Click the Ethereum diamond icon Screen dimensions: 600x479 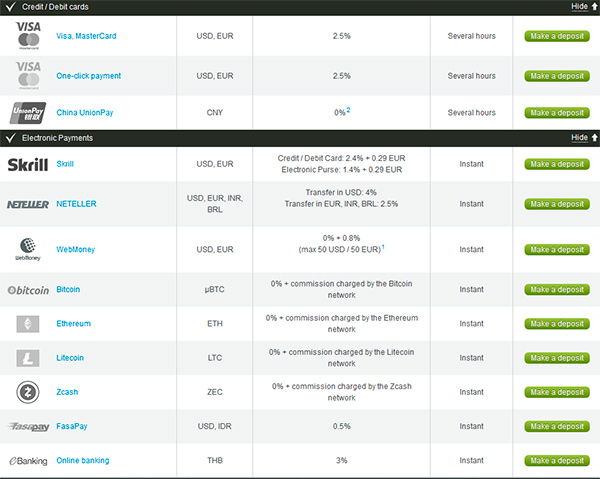pyautogui.click(x=28, y=324)
